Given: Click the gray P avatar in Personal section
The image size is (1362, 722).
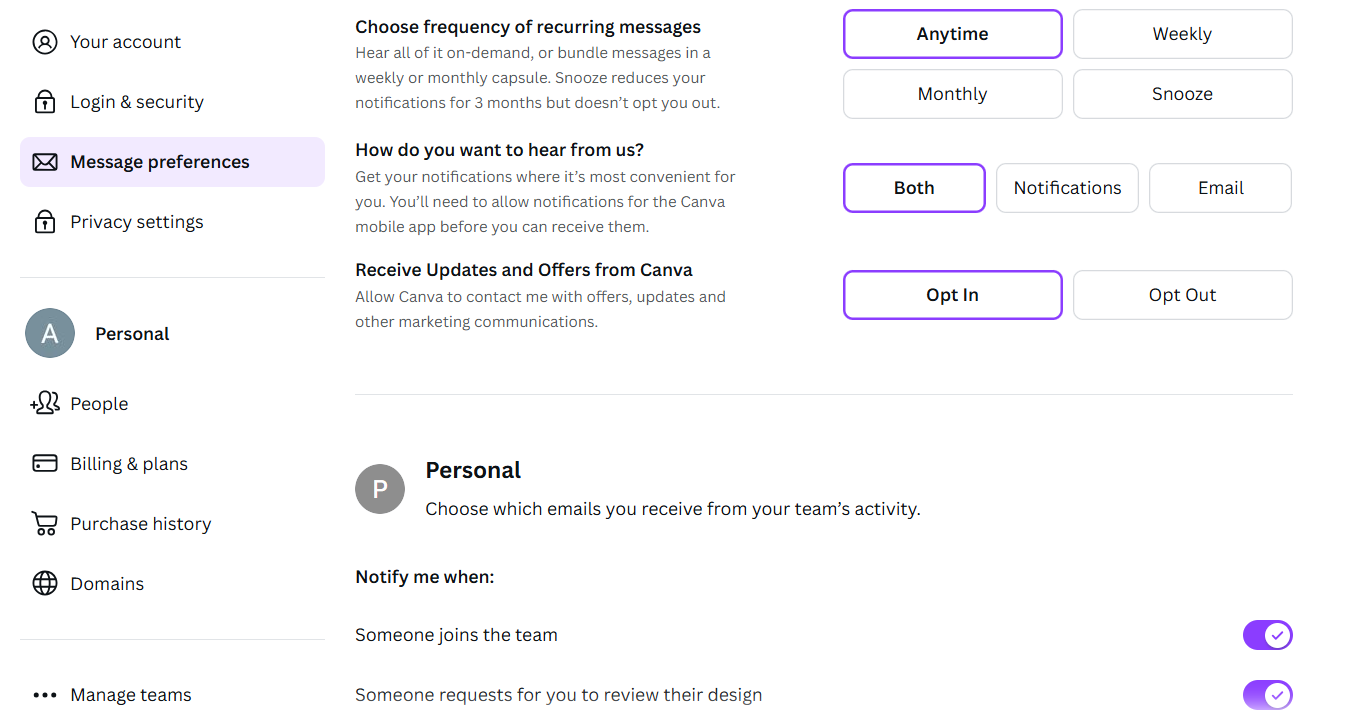Looking at the screenshot, I should [x=380, y=489].
